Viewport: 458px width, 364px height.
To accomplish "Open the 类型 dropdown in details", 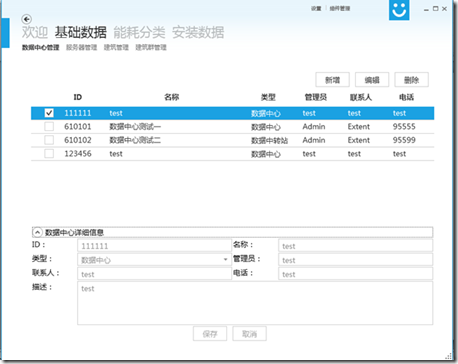I will click(x=225, y=260).
